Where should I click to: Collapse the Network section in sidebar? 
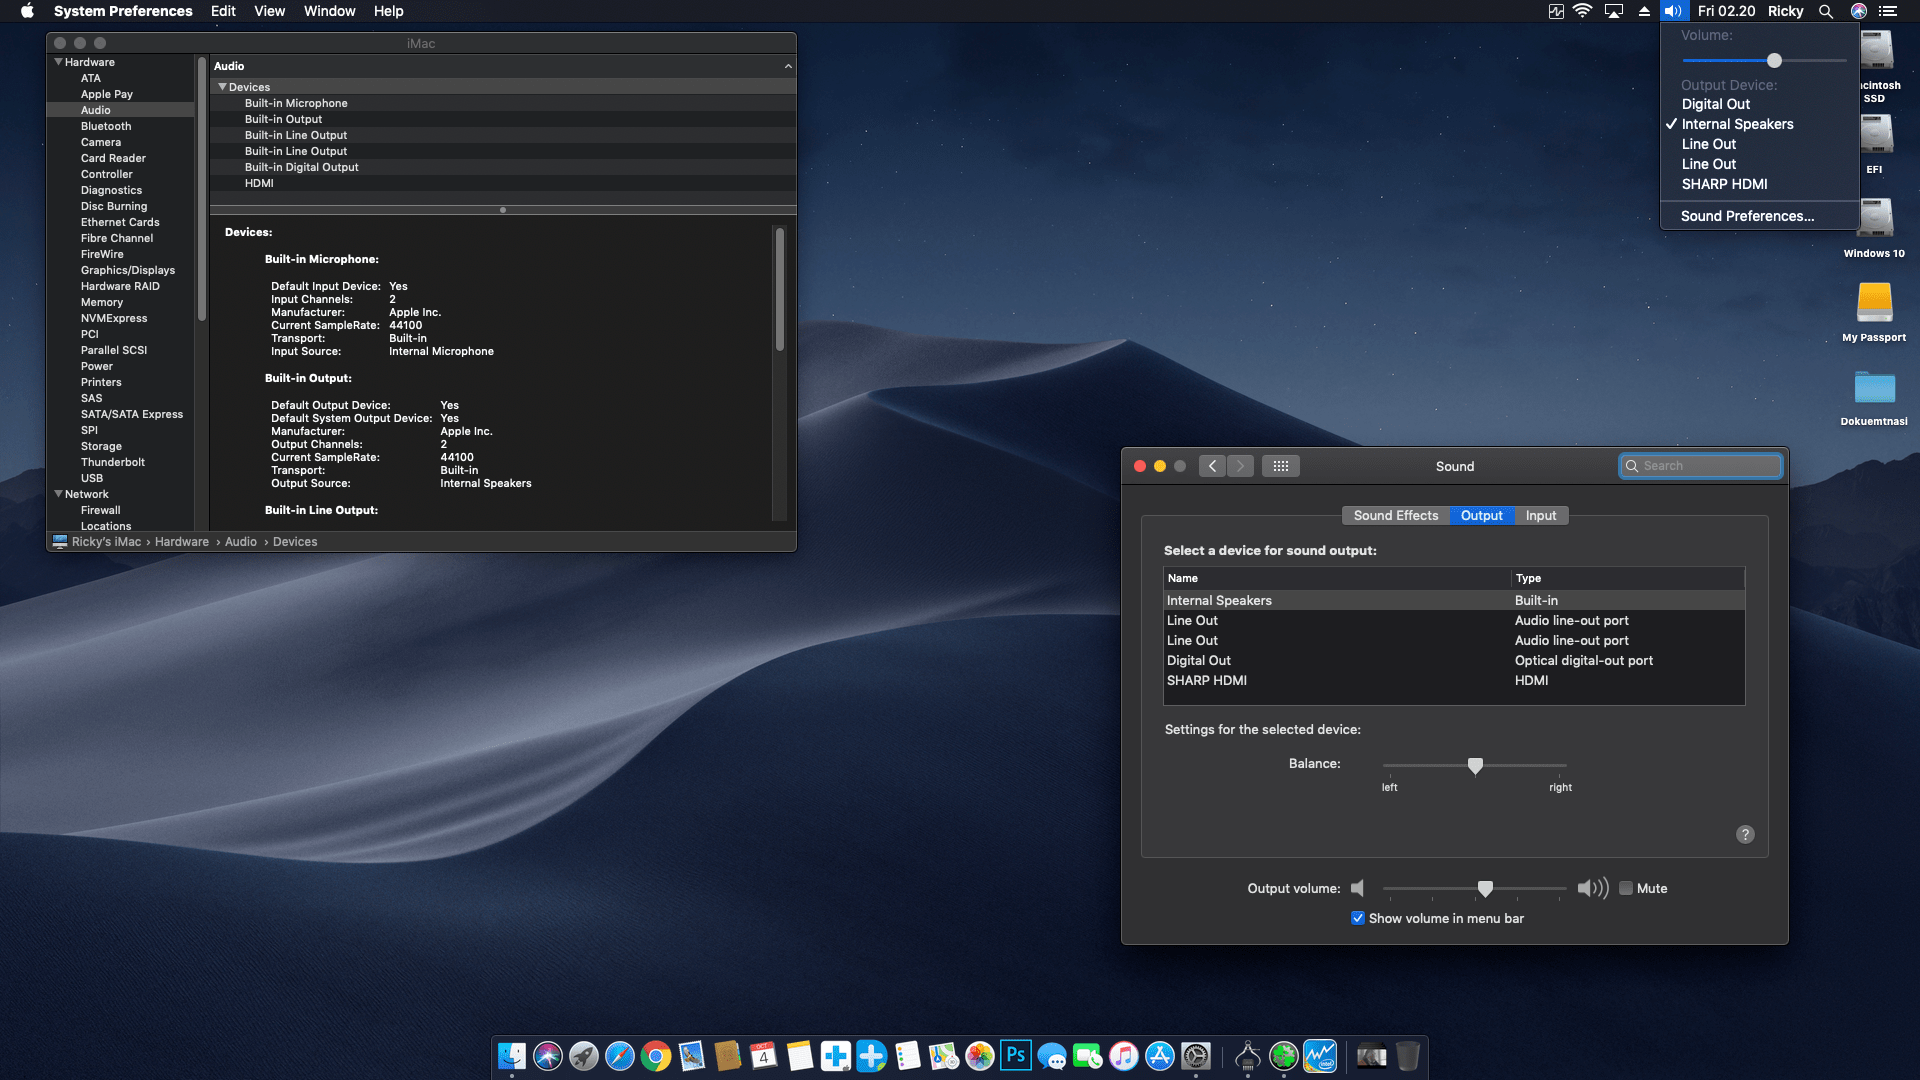58,494
